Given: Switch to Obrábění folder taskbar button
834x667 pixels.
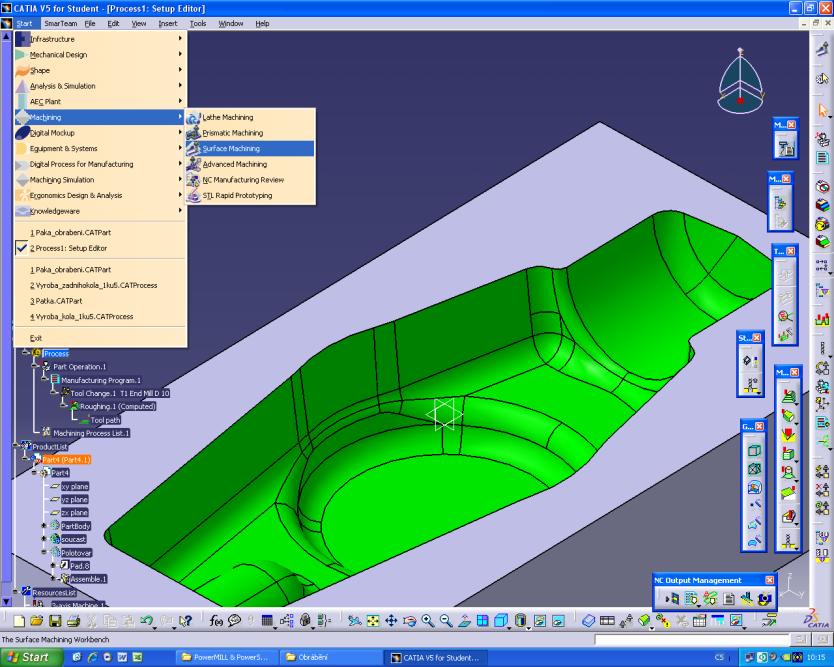Looking at the screenshot, I should tap(330, 657).
